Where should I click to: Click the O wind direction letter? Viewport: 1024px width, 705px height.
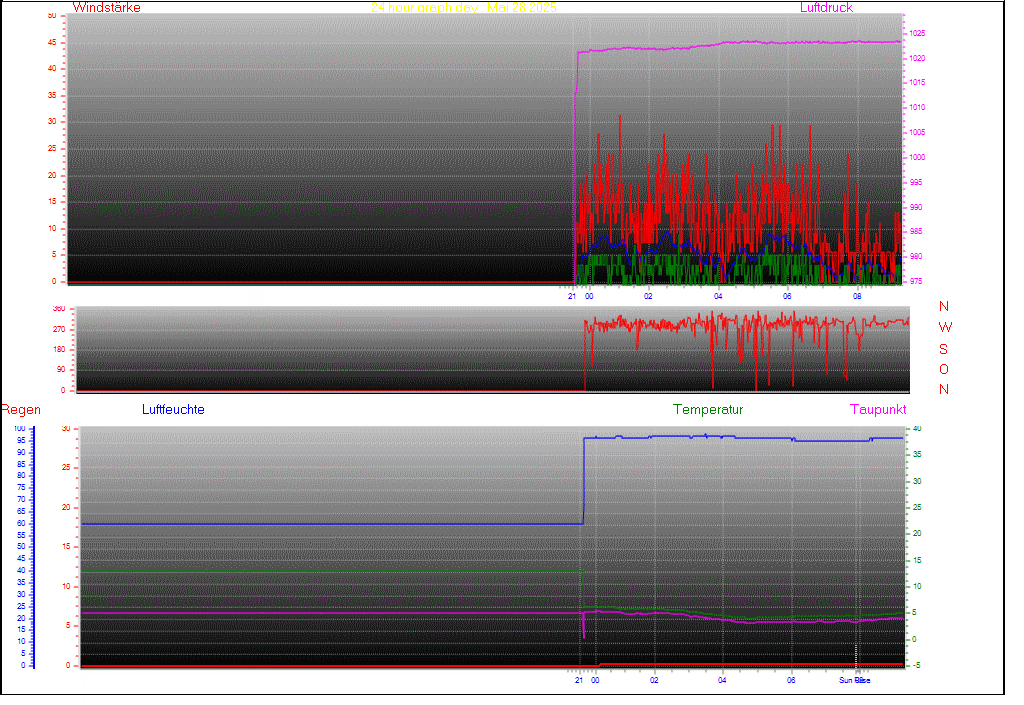point(944,370)
